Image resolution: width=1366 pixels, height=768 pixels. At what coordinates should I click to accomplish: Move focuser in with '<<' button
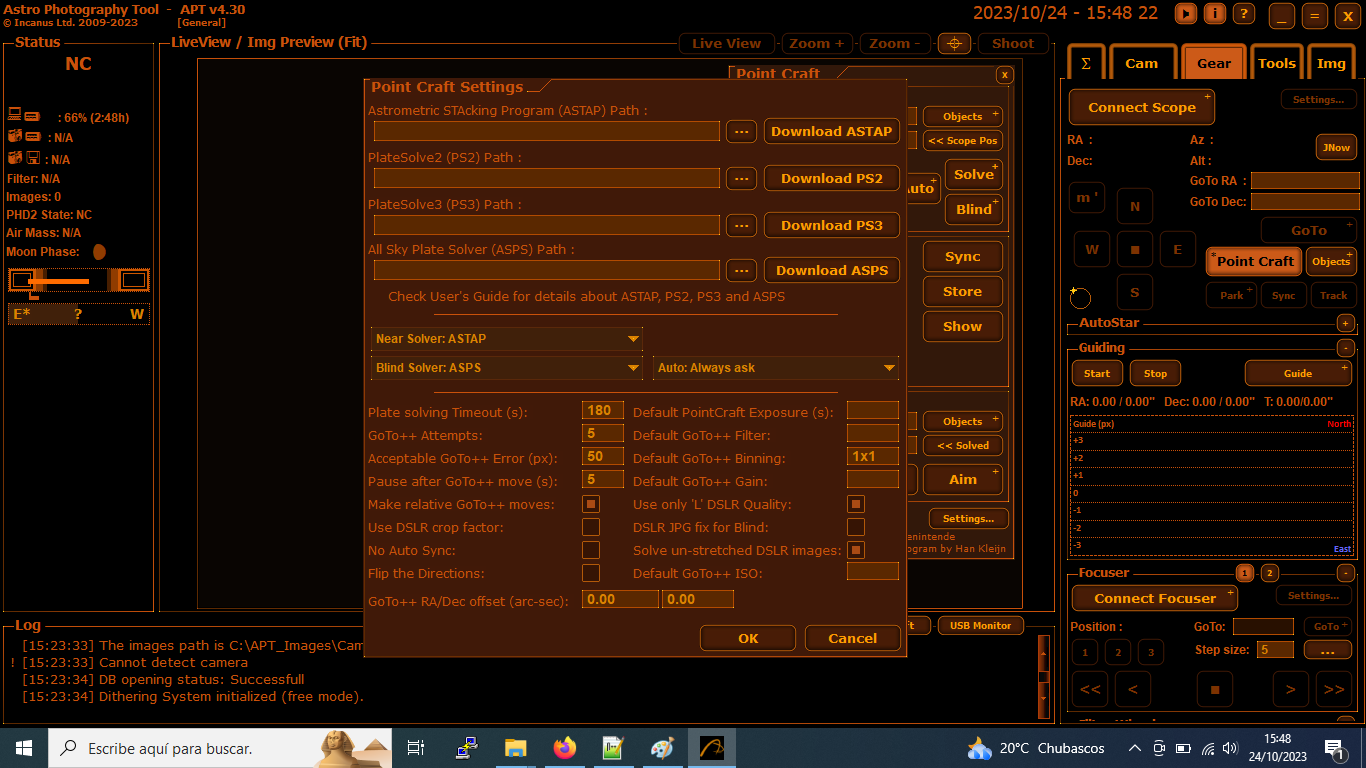coord(1091,689)
